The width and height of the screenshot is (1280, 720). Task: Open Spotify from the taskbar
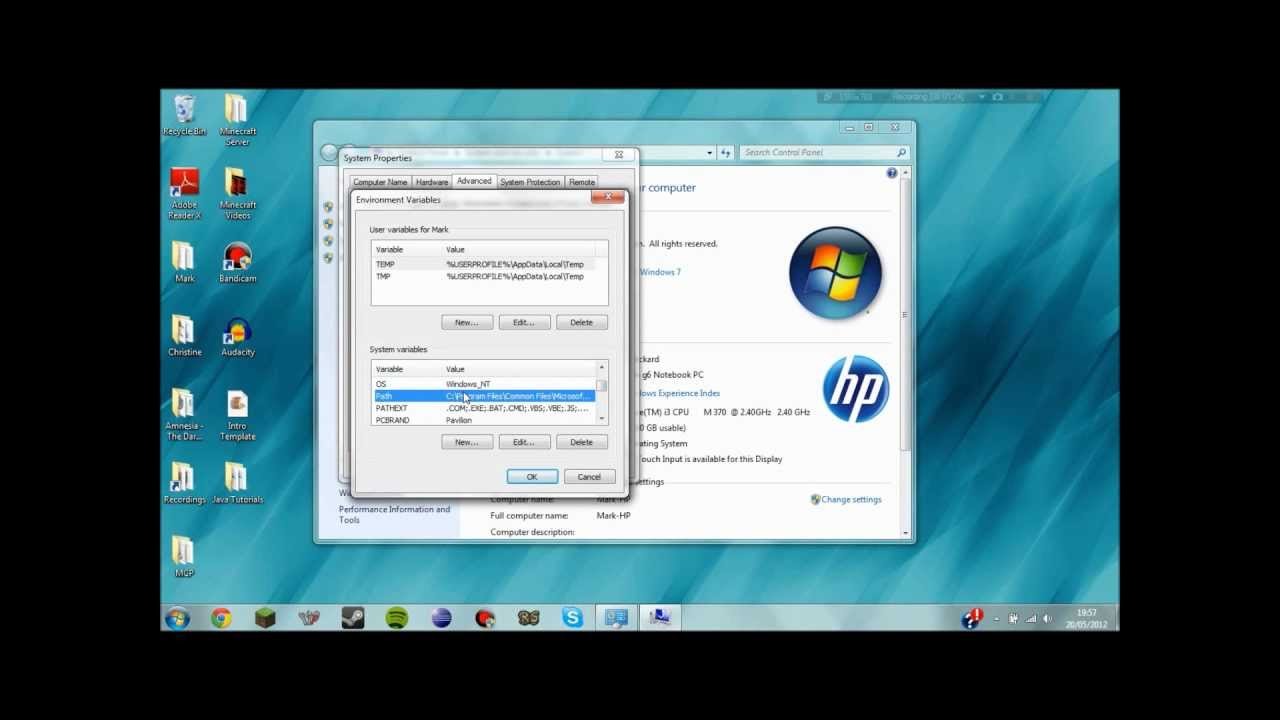396,618
